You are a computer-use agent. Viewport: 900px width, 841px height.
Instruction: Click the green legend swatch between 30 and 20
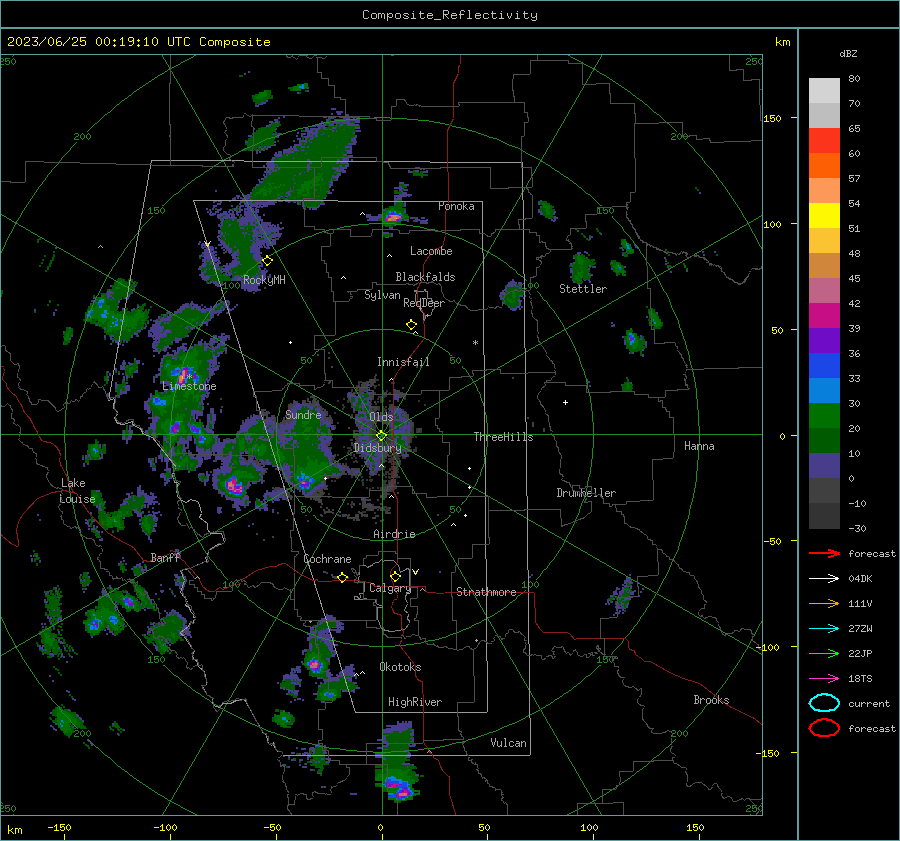point(824,416)
